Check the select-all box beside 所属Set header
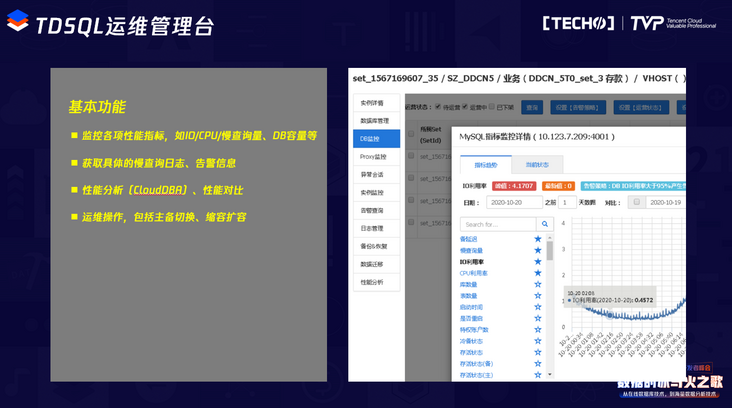Viewport: 732px width, 408px height. pos(411,134)
